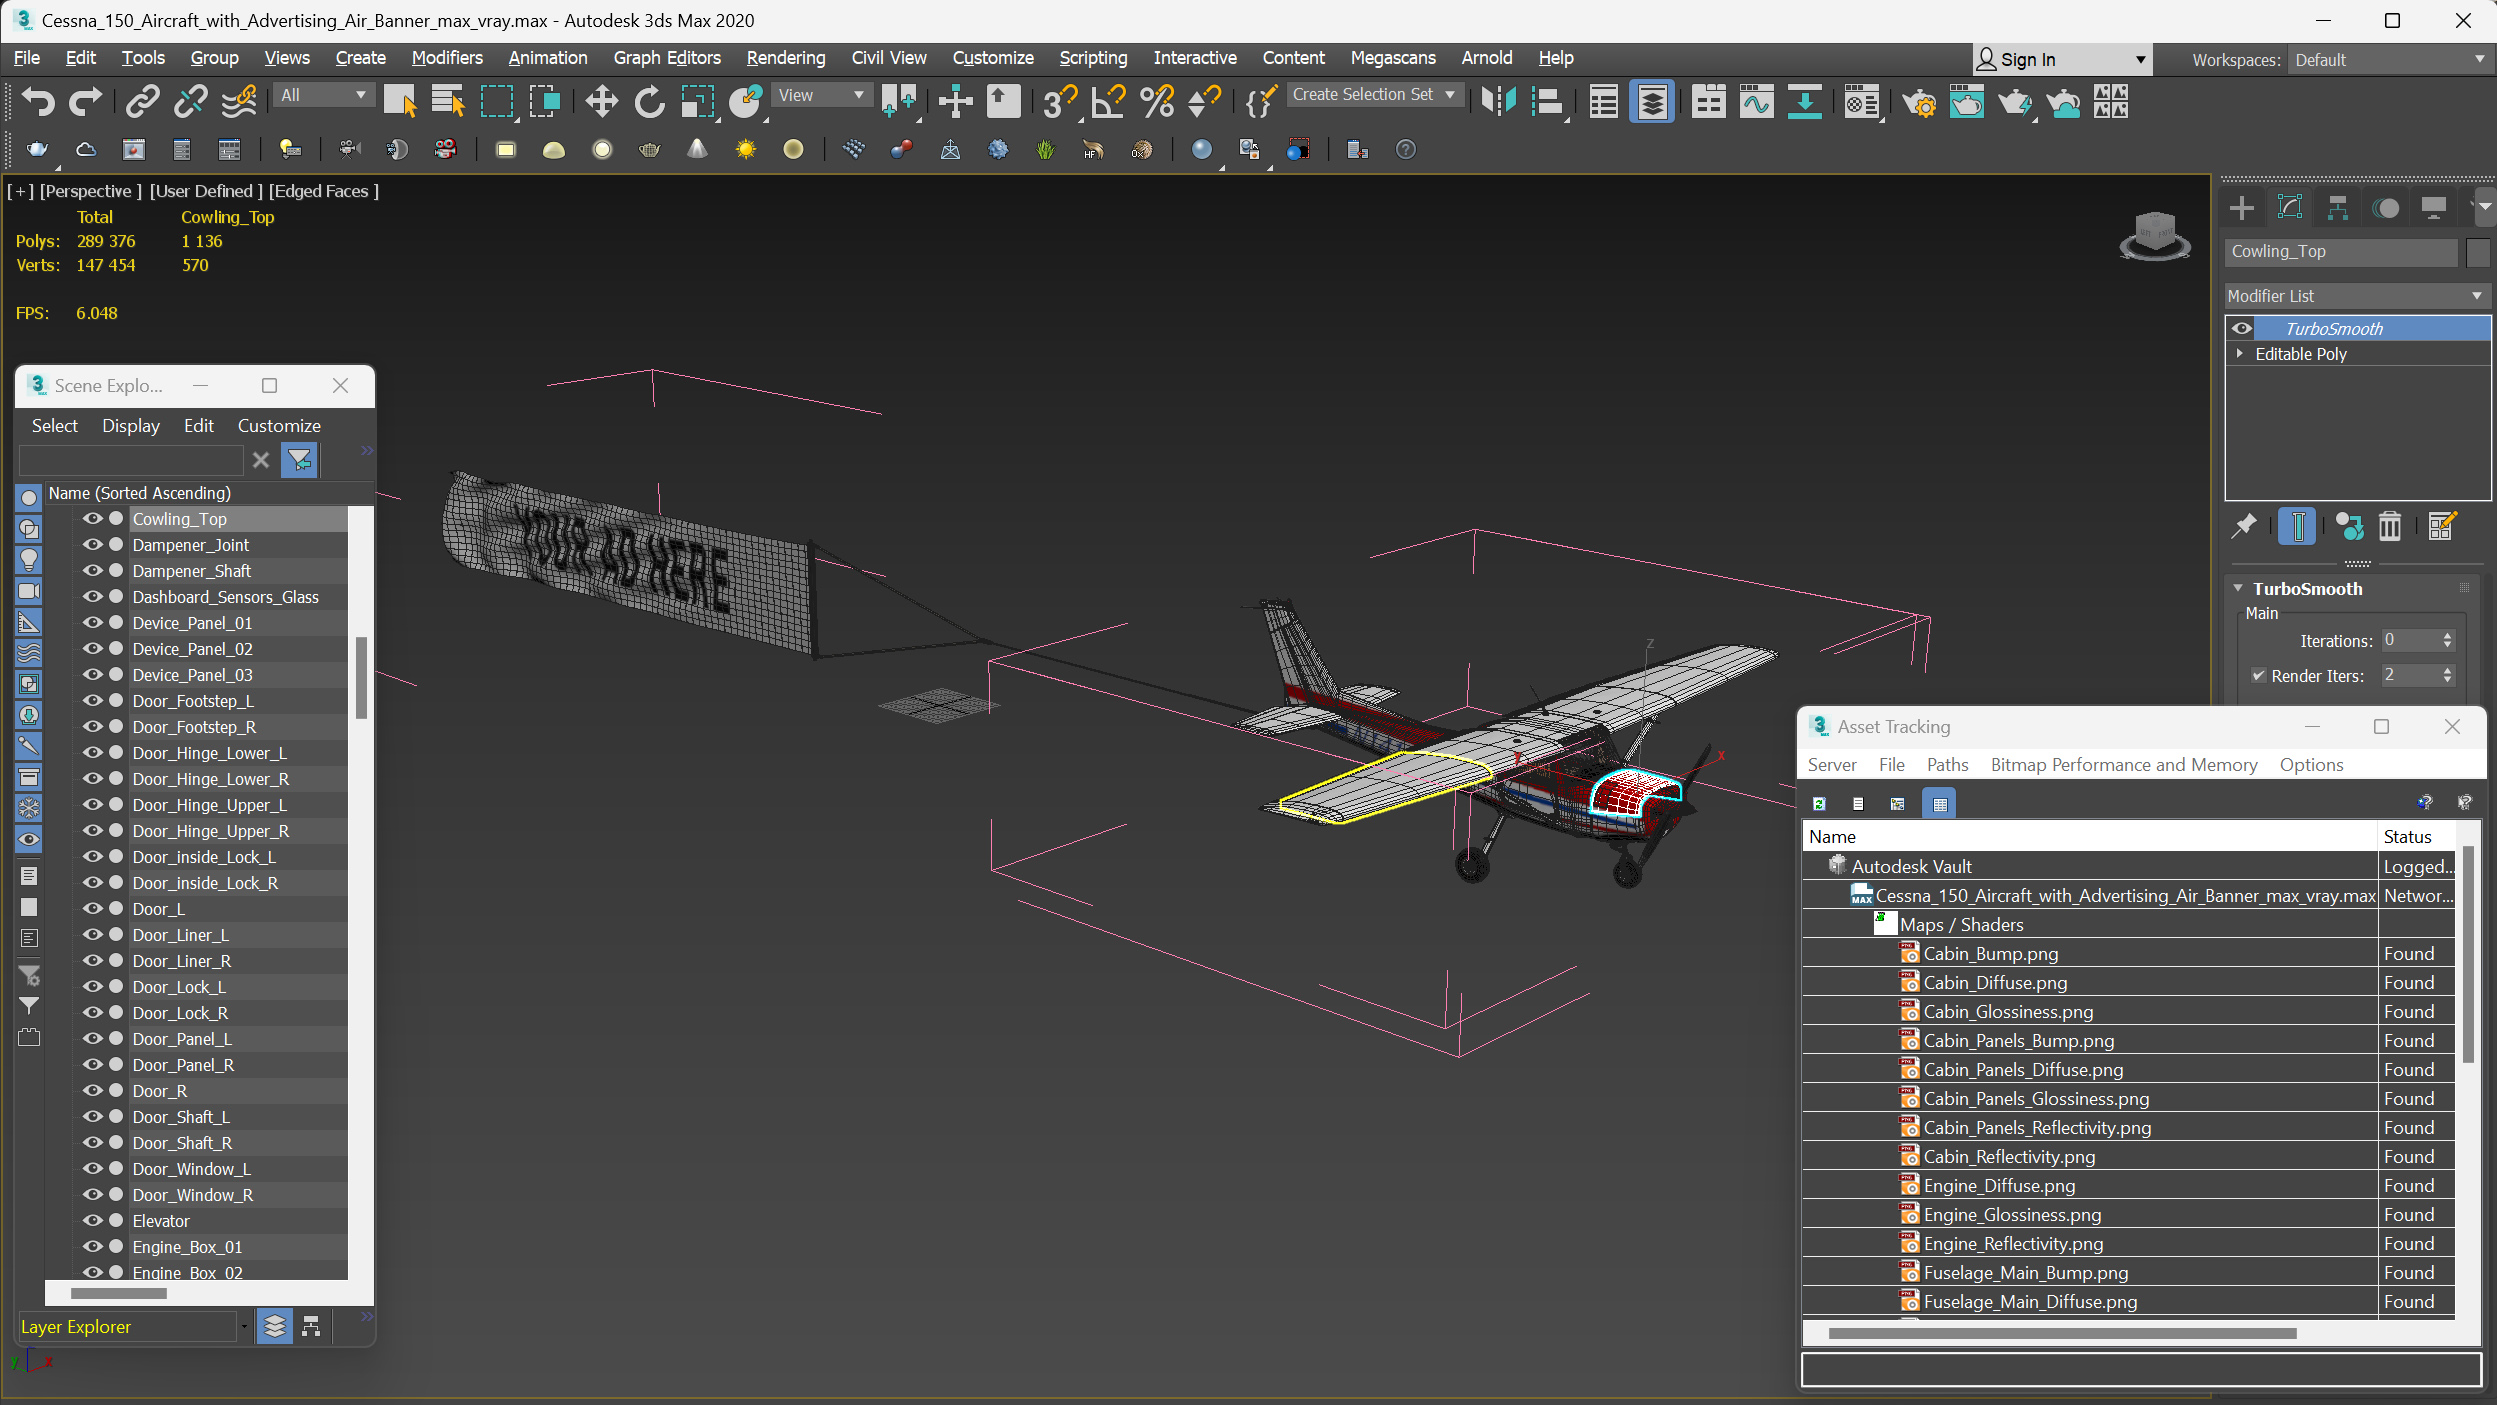Click the Layer Explorer layers icon
2497x1405 pixels.
(x=274, y=1326)
